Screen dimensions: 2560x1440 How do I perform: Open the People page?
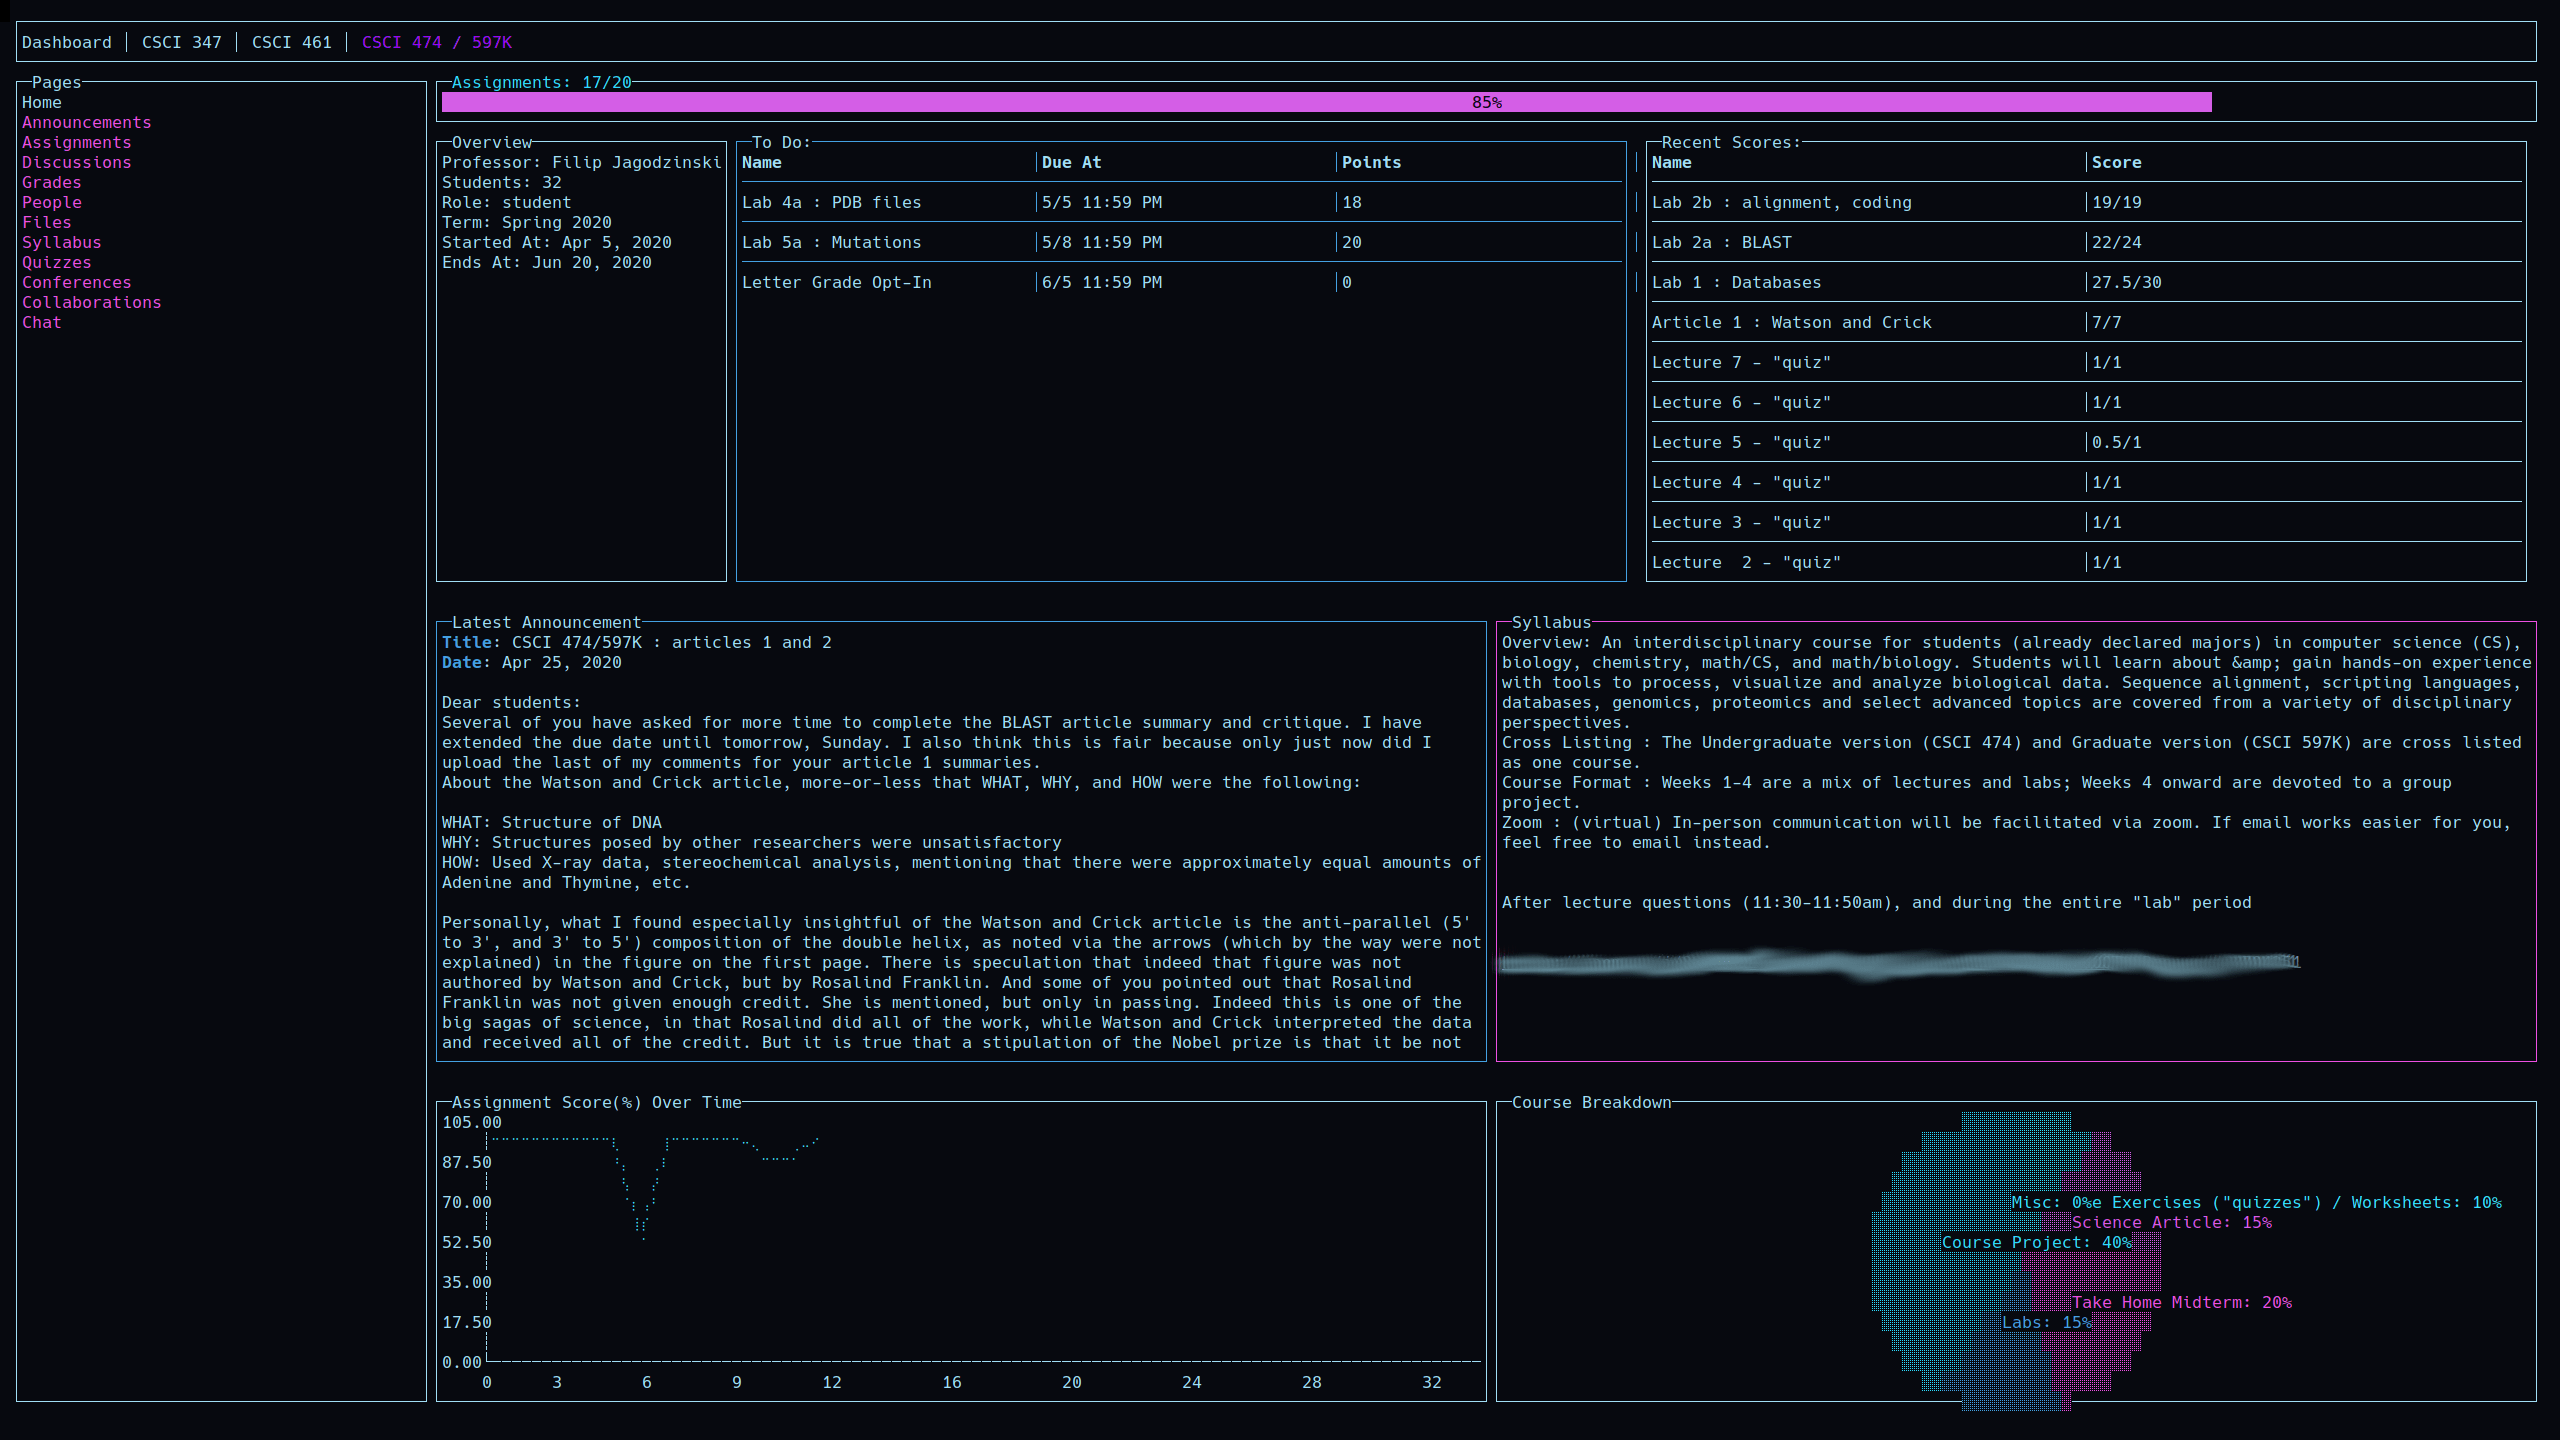(52, 202)
